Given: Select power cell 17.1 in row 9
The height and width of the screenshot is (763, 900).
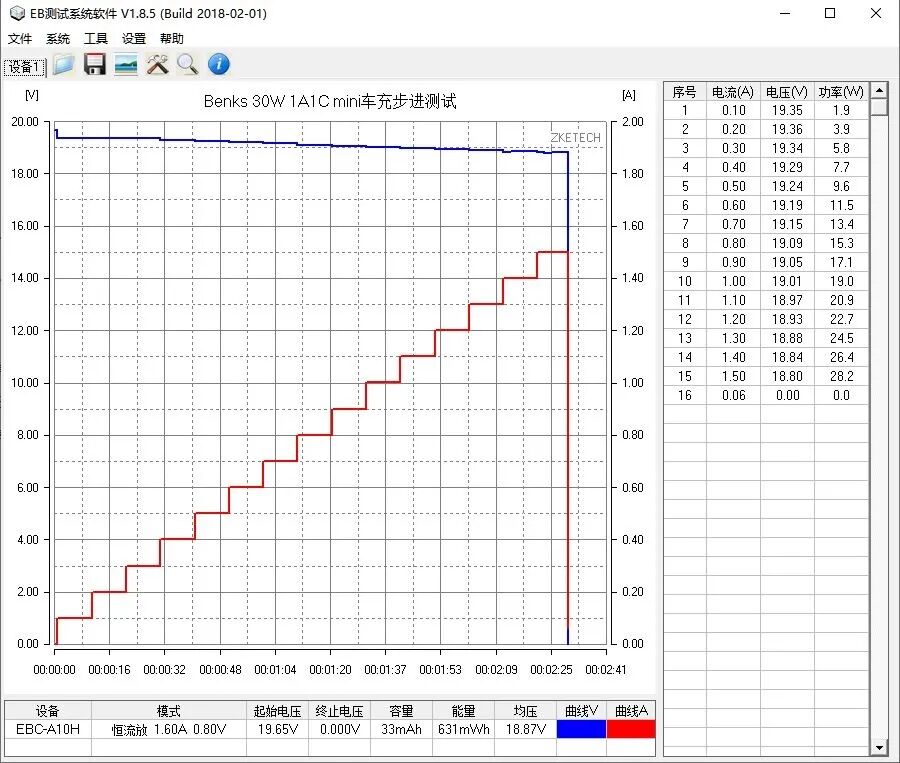Looking at the screenshot, I should click(x=841, y=262).
